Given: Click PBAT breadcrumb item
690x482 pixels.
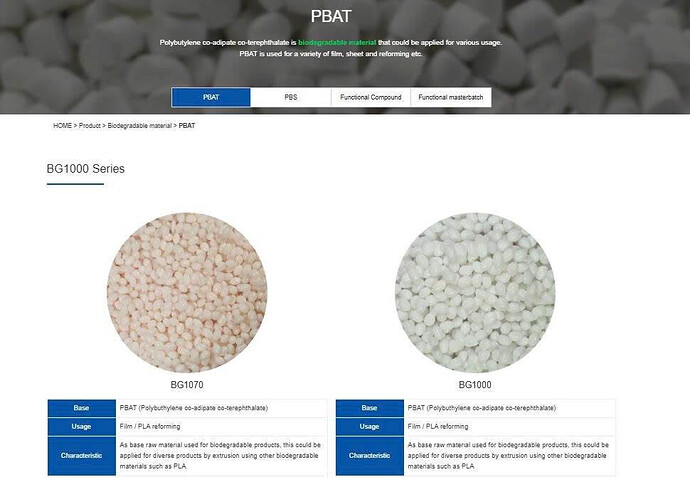Looking at the screenshot, I should pos(187,125).
